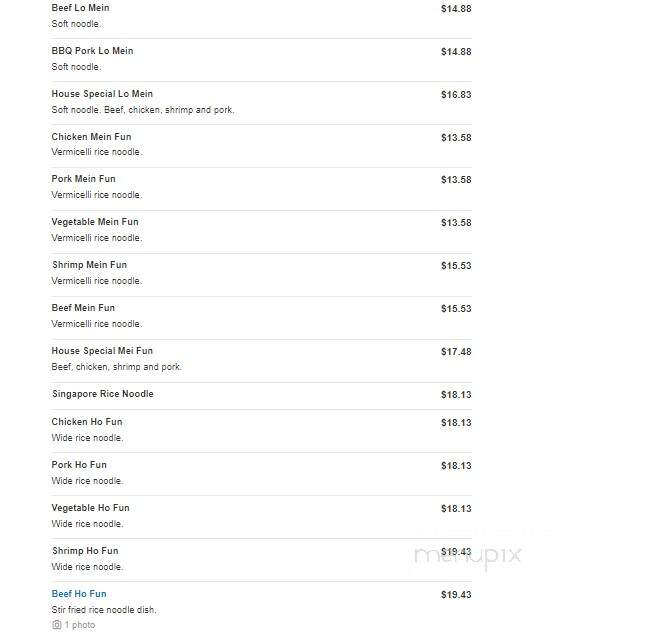
Task: Choose the Shrimp Mein Fun item
Action: 90,265
